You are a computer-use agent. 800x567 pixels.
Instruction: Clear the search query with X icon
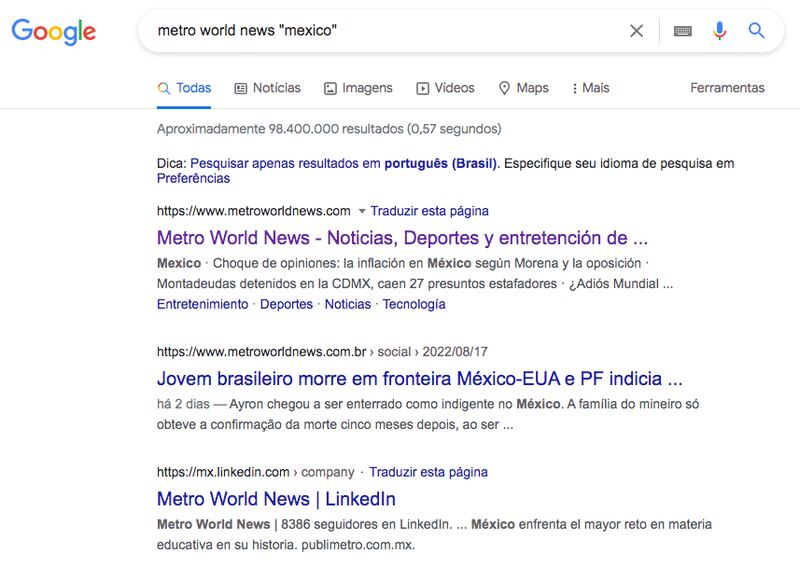point(636,31)
